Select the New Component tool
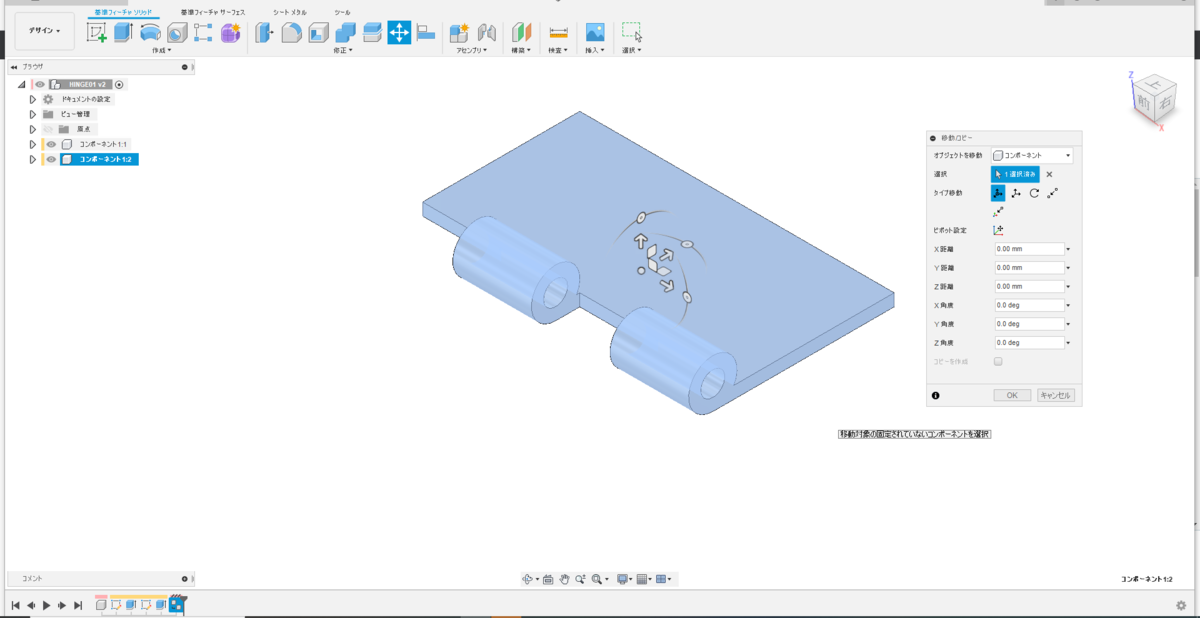Viewport: 1200px width, 618px height. [x=460, y=33]
